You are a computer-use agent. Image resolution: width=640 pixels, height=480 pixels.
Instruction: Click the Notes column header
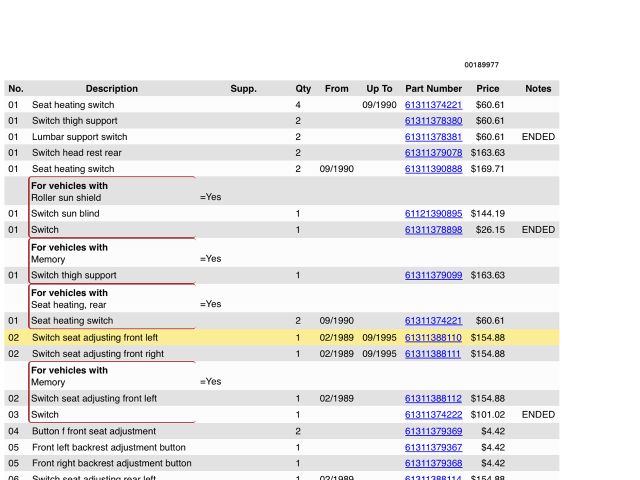click(x=538, y=89)
